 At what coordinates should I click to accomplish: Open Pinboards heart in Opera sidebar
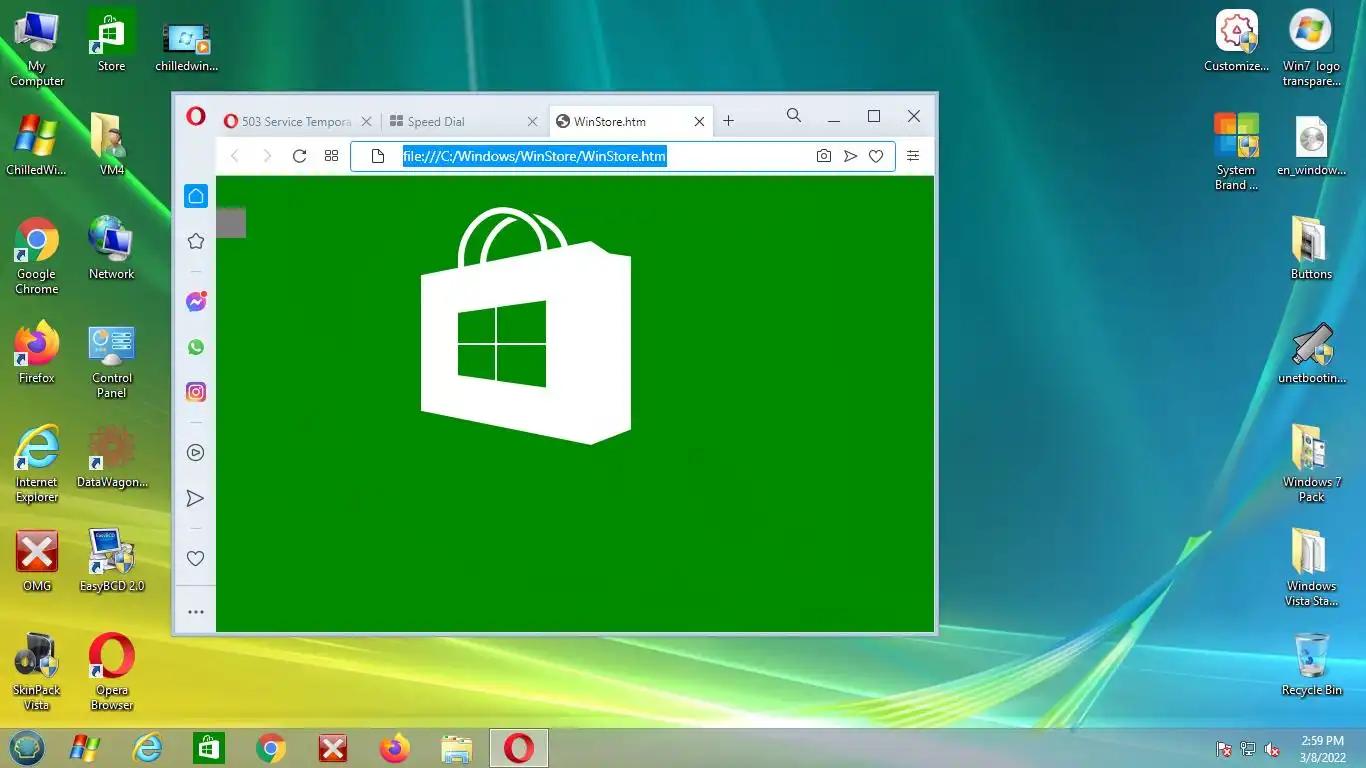pyautogui.click(x=196, y=559)
